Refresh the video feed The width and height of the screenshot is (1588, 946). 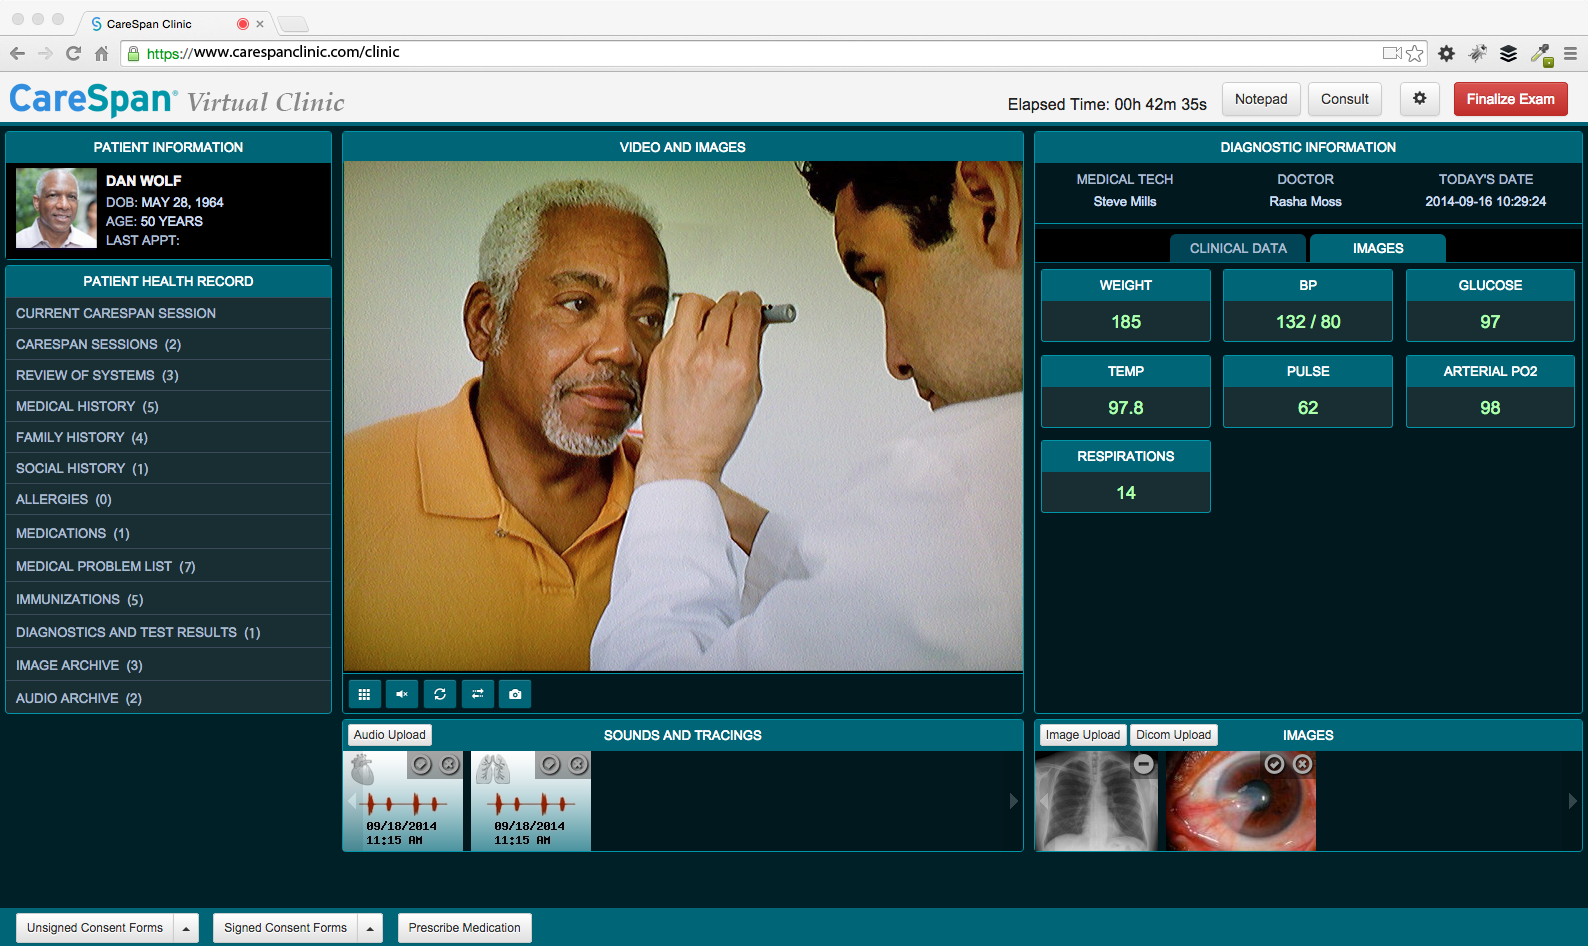pos(440,694)
